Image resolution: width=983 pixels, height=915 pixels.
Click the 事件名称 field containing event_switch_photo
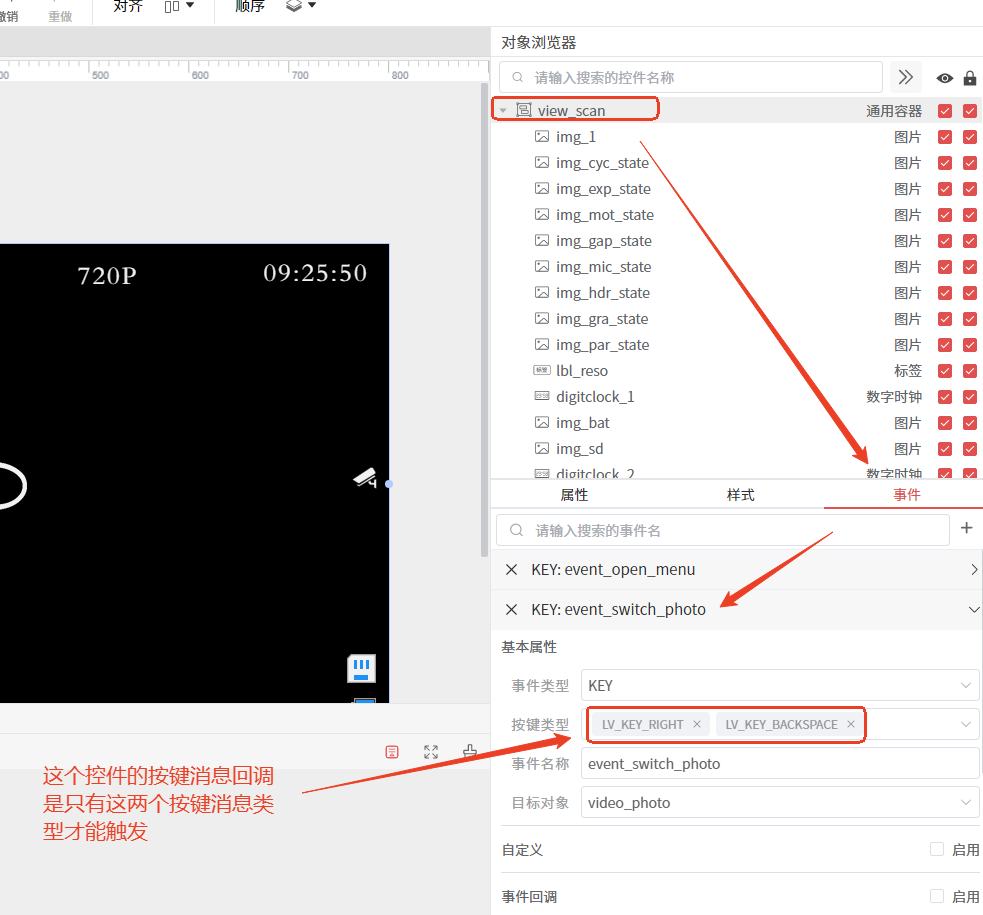click(780, 763)
